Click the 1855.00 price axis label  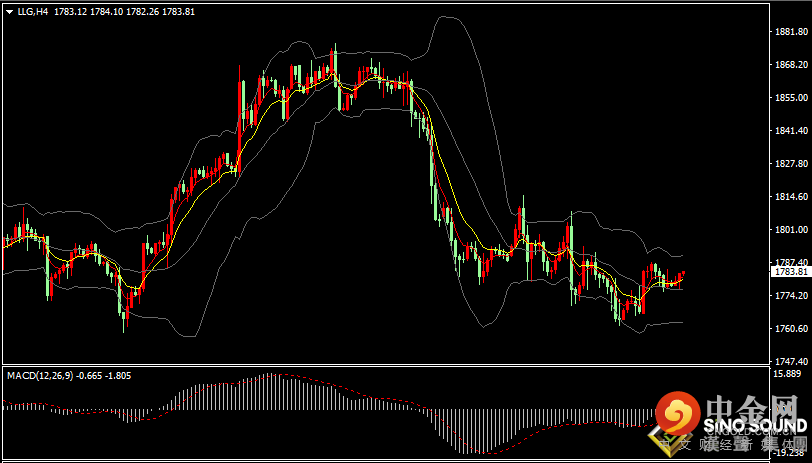click(x=791, y=97)
